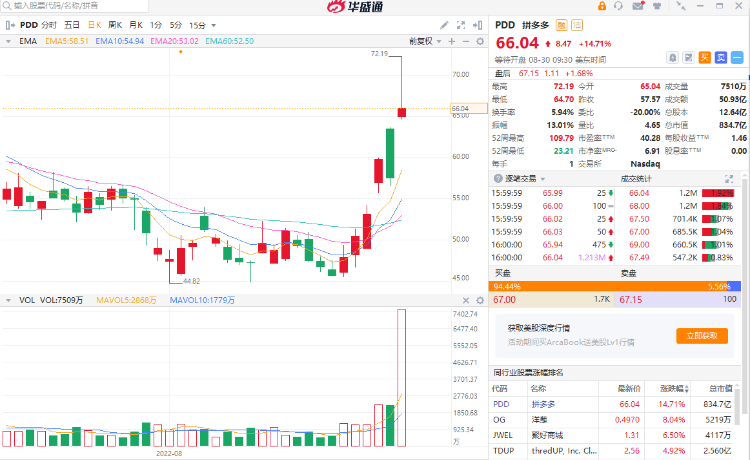Switch chart to 分时 intraday view
This screenshot has height=460, width=750.
(x=48, y=25)
